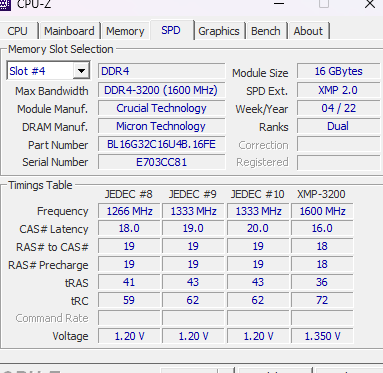Click the 1.350 V voltage cell
The height and width of the screenshot is (373, 383).
tap(322, 336)
